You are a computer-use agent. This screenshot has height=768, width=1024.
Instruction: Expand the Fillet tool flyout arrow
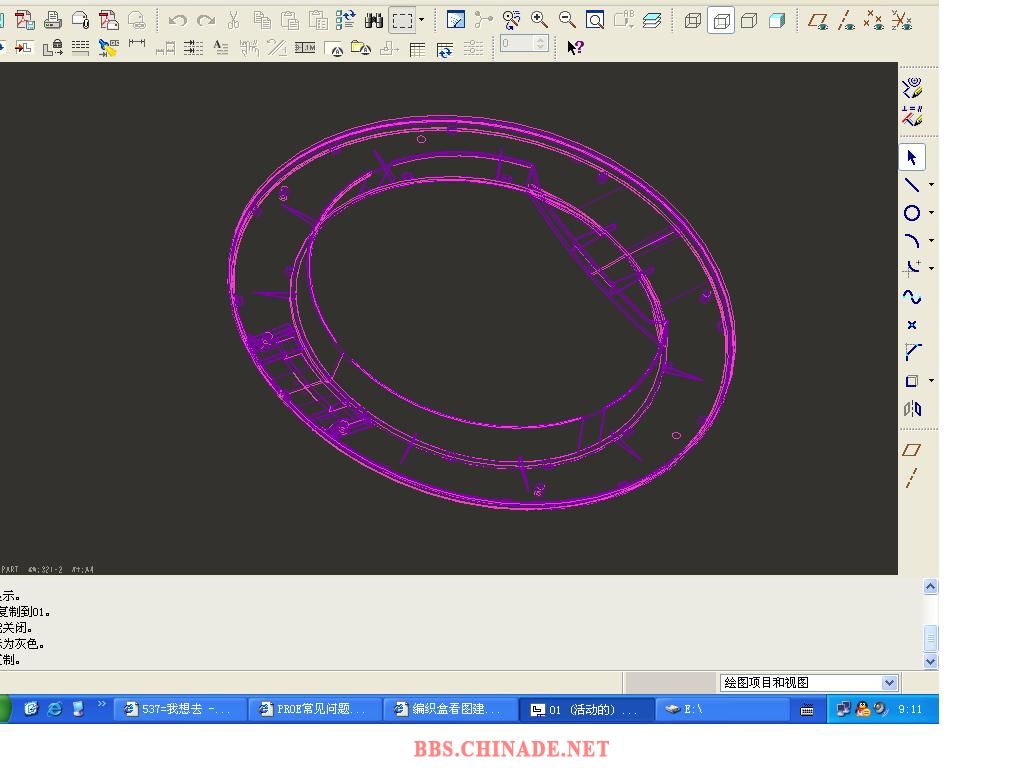931,268
